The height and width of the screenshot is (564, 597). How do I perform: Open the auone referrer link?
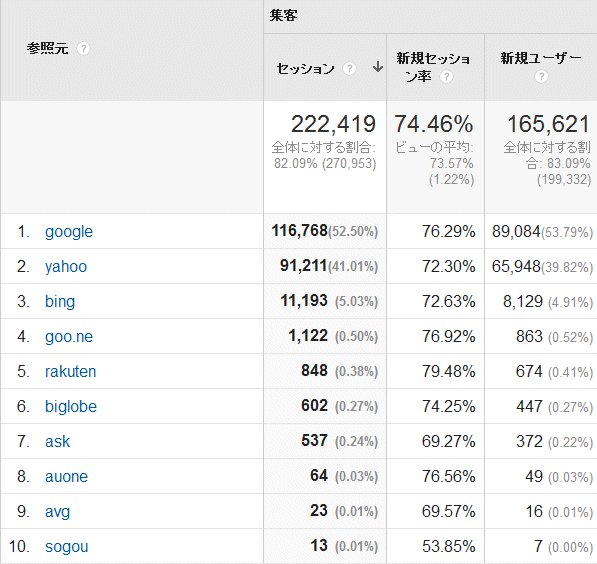67,477
